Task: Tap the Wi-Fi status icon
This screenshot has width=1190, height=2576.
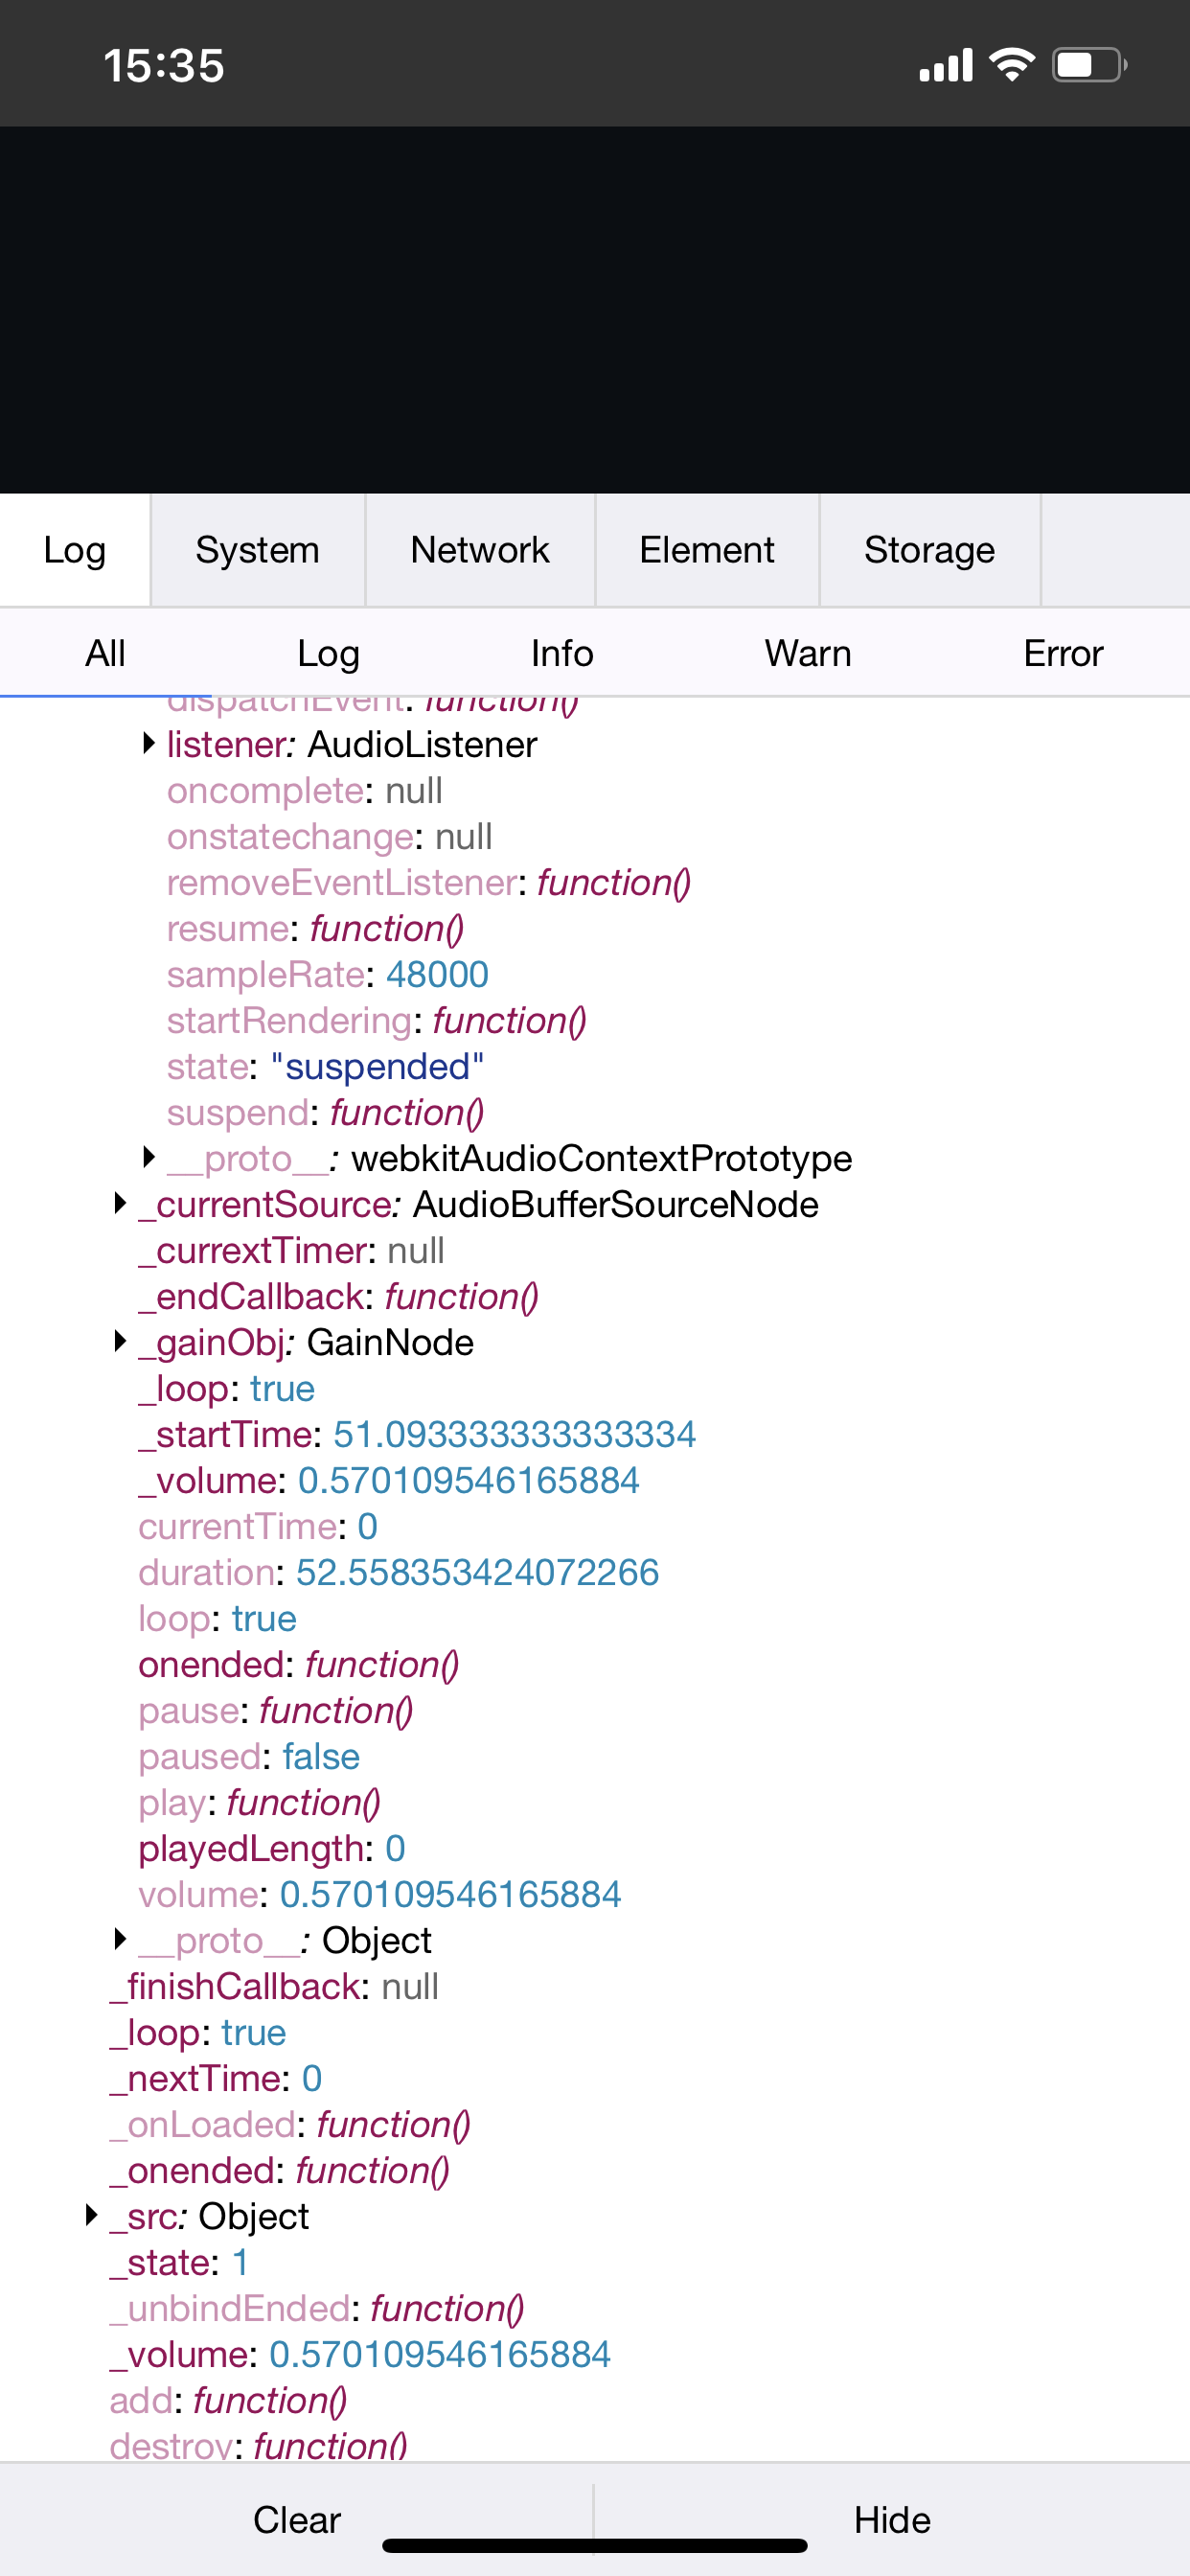Action: click(1011, 66)
